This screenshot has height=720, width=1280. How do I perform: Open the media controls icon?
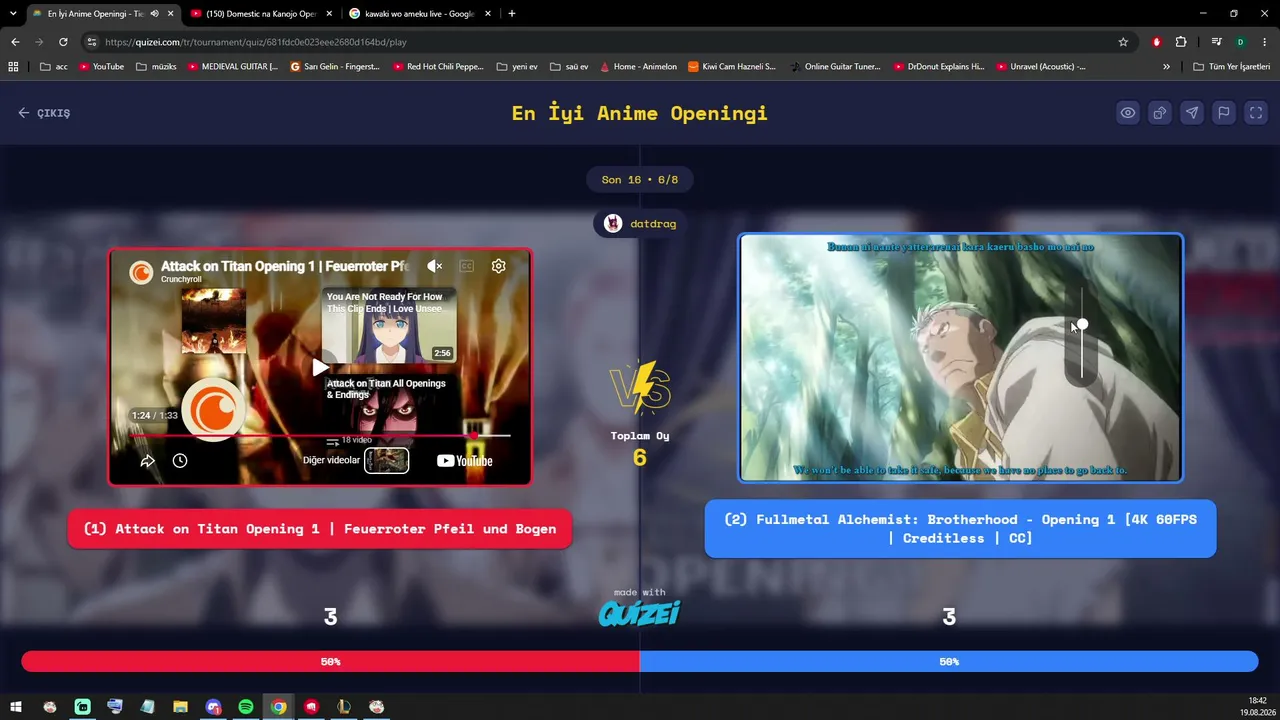point(1216,42)
